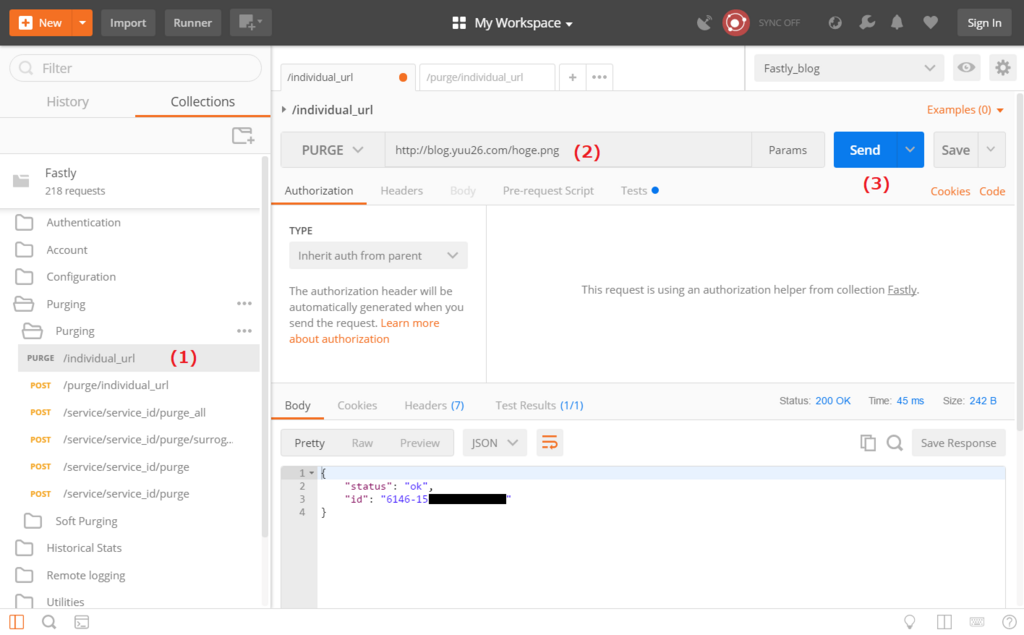Image resolution: width=1024 pixels, height=635 pixels.
Task: Create a new collection folder icon
Action: [243, 135]
